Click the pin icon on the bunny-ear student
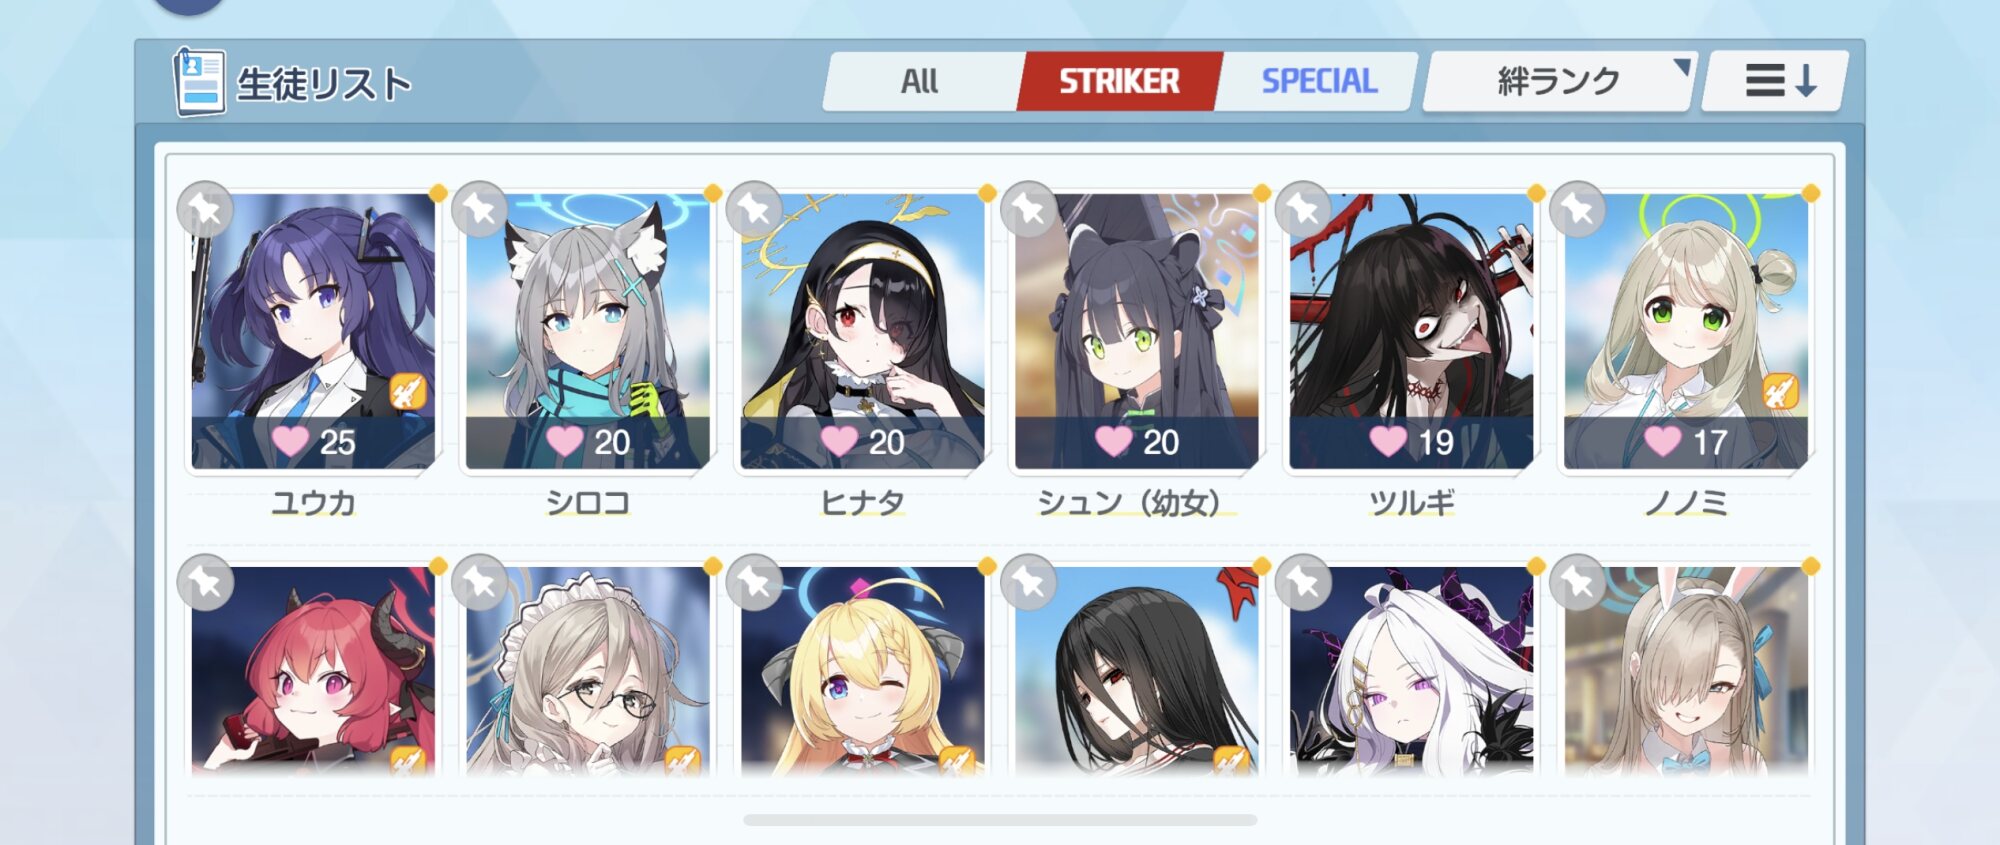This screenshot has height=845, width=2000. [x=1577, y=582]
